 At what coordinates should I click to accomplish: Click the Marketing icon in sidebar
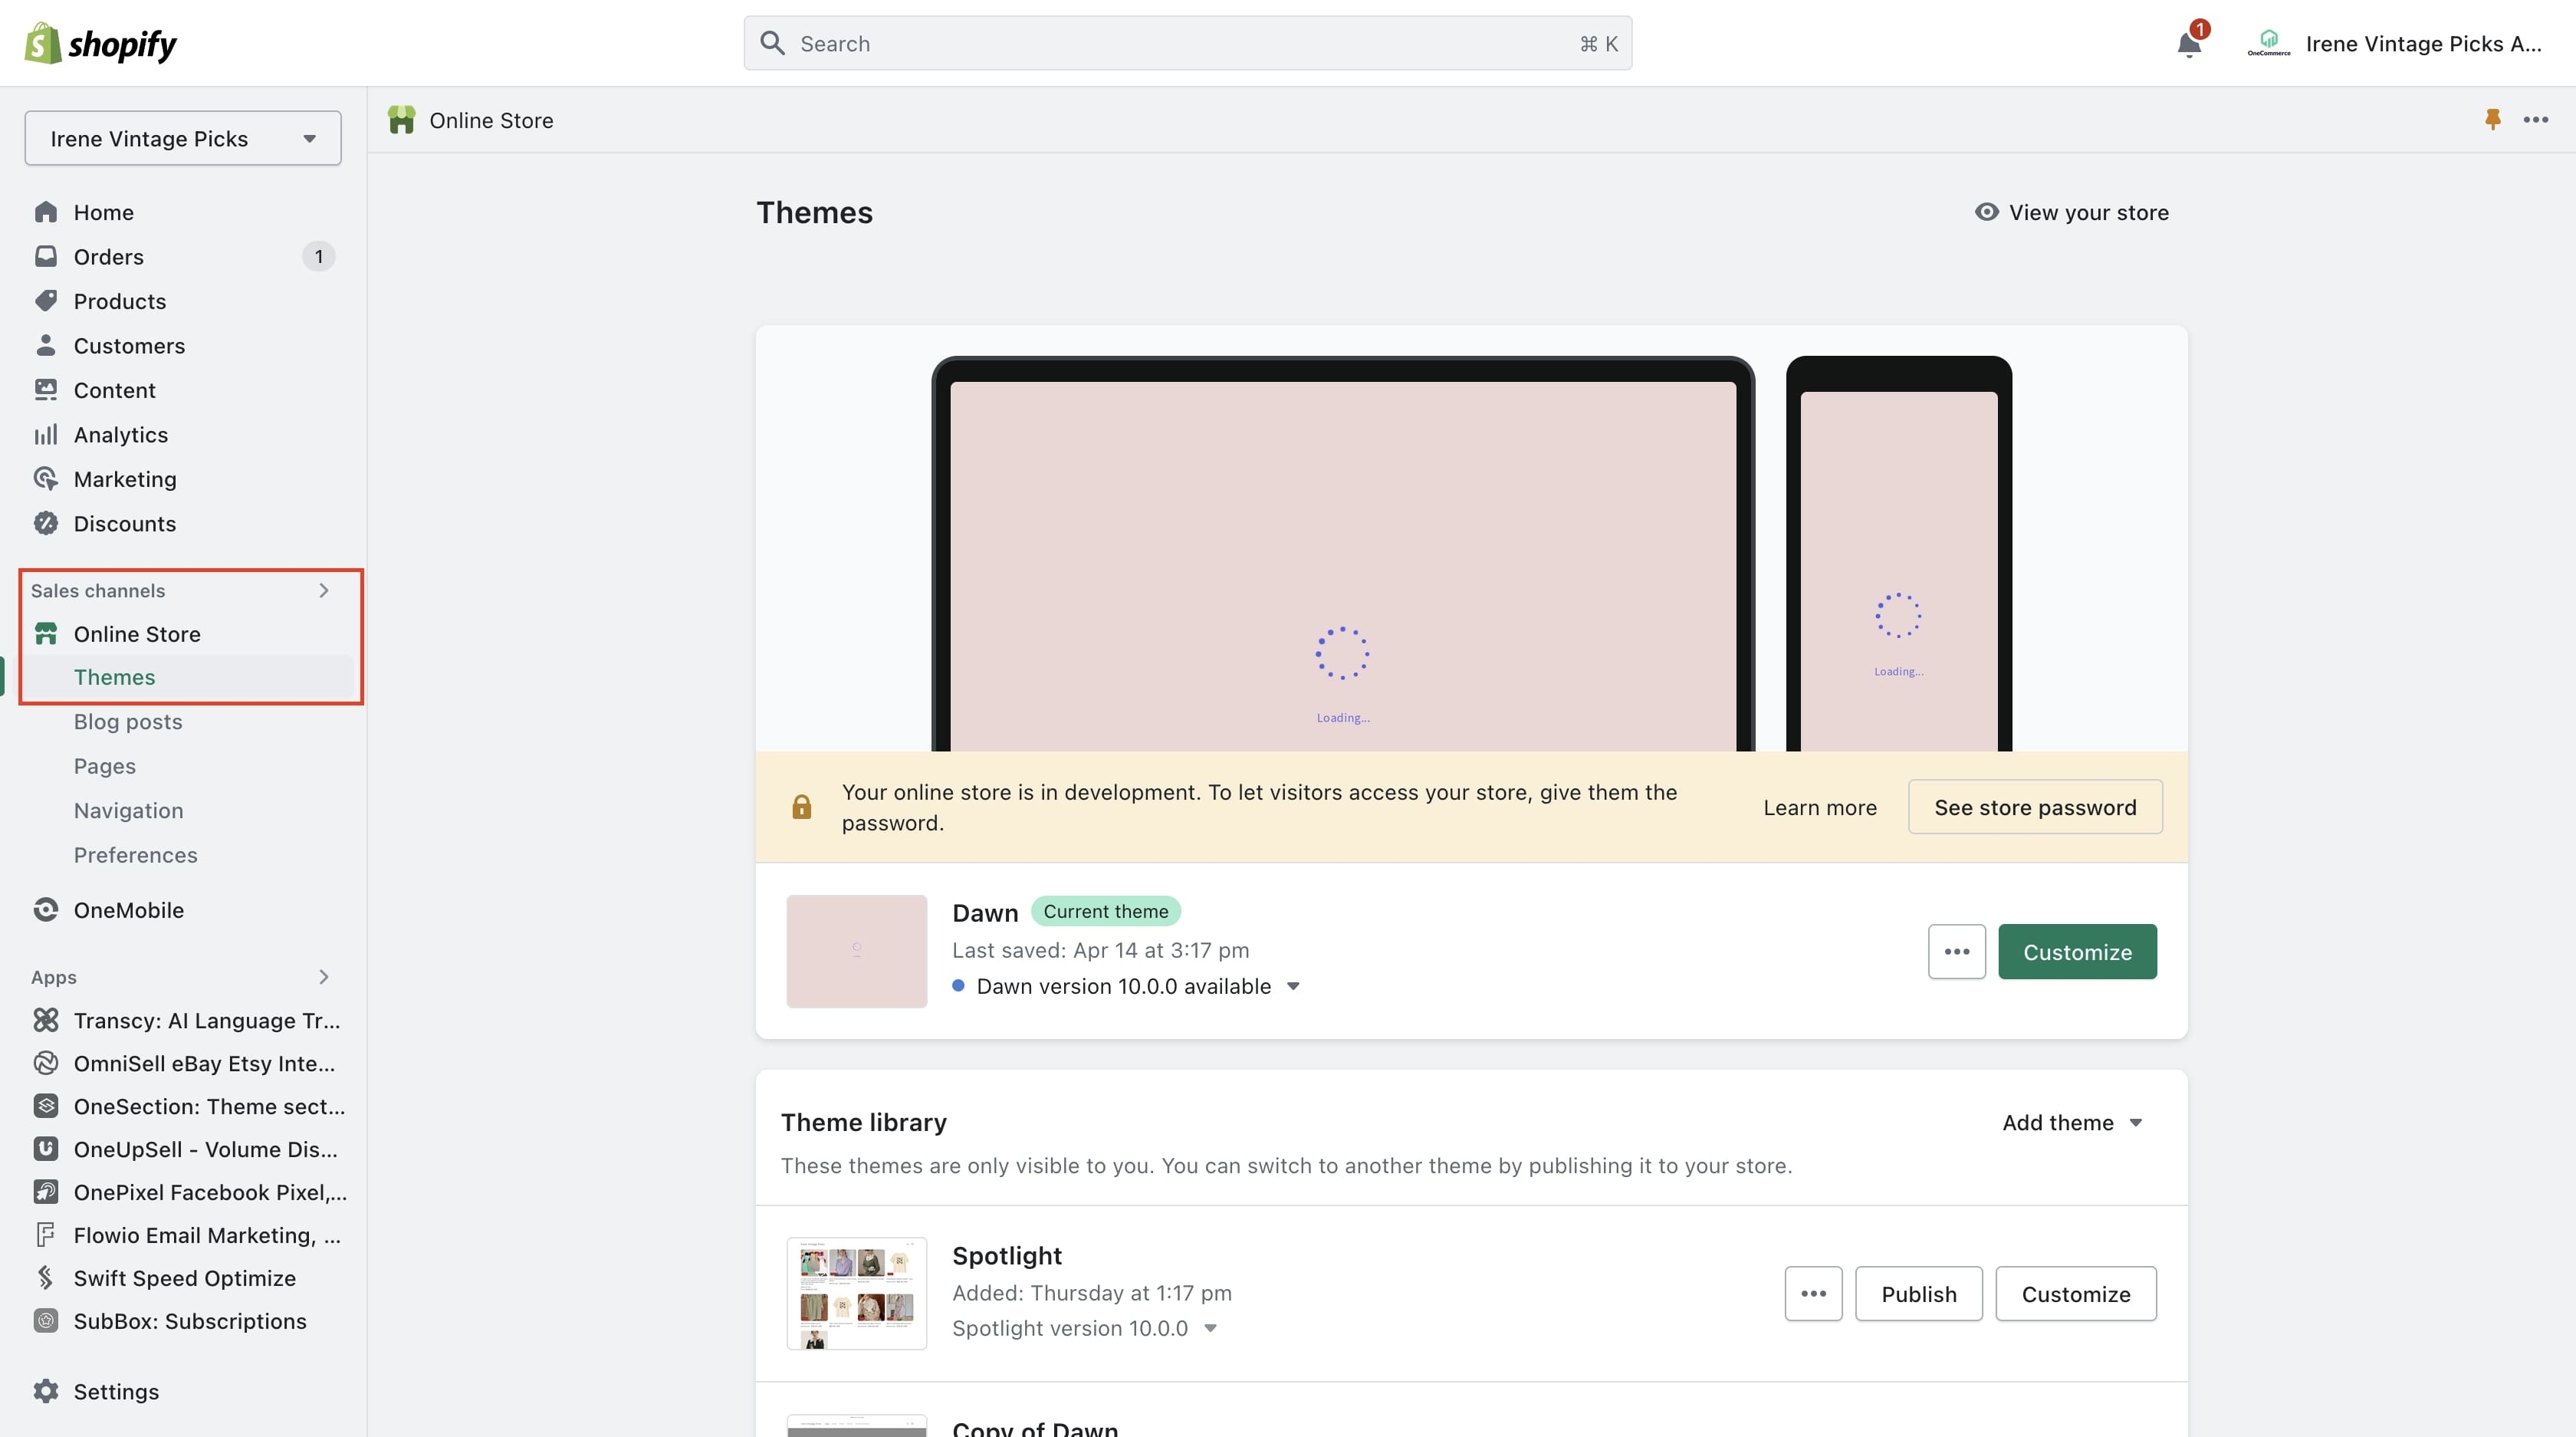point(46,478)
